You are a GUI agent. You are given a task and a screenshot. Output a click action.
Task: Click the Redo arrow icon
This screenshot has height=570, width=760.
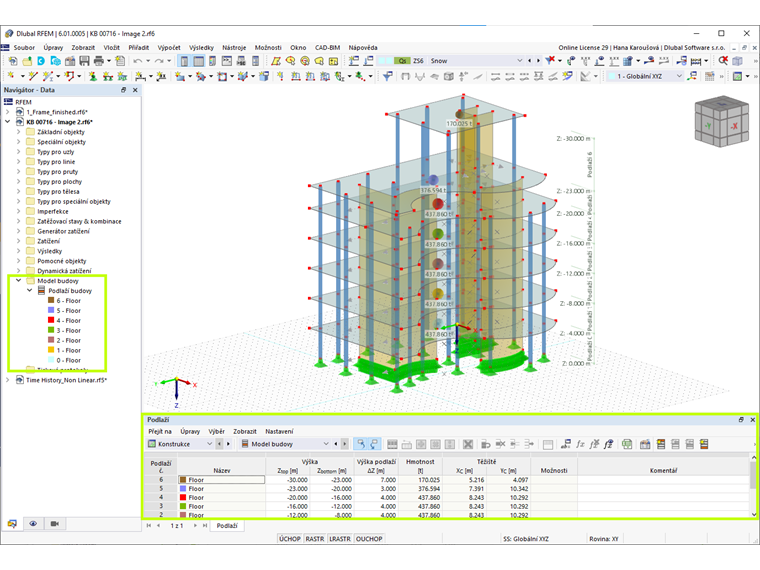point(158,61)
